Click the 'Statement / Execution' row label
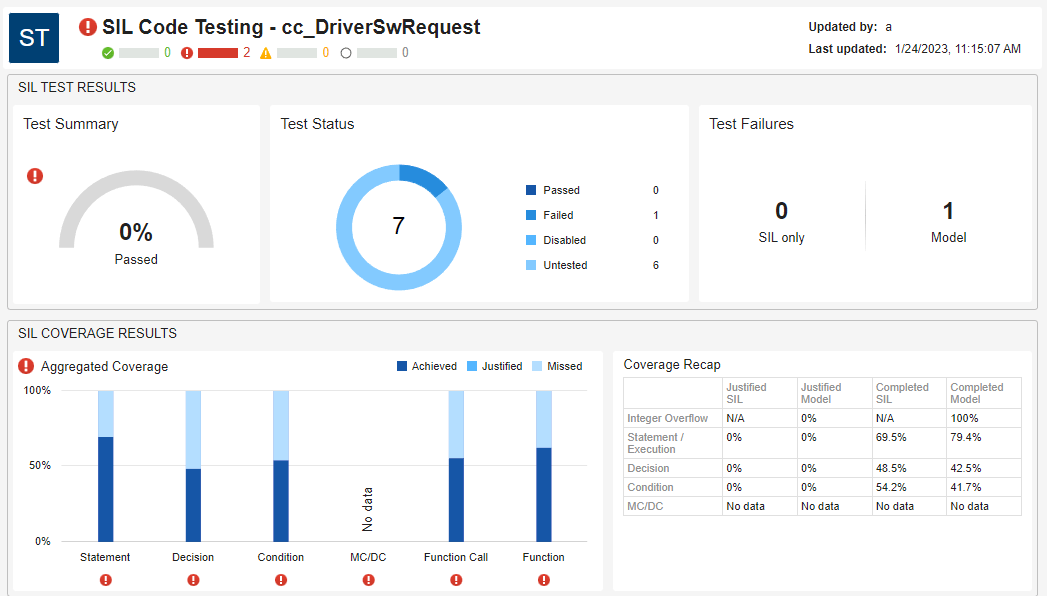Viewport: 1047px width, 596px height. [x=656, y=443]
